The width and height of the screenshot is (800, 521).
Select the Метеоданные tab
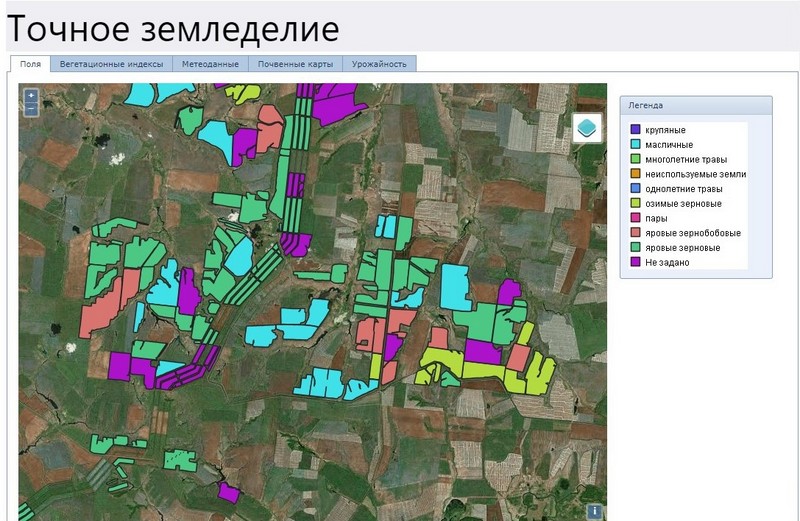coord(210,64)
